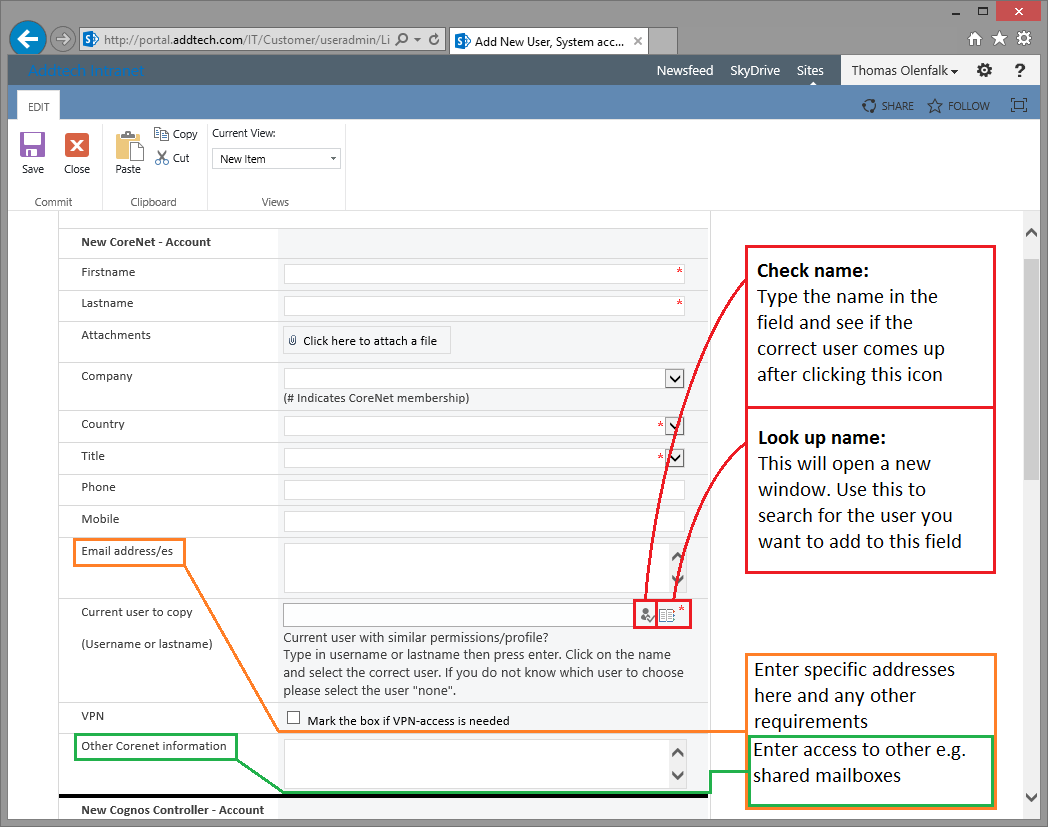This screenshot has width=1048, height=827.
Task: Click into the Mobile field
Action: click(484, 521)
